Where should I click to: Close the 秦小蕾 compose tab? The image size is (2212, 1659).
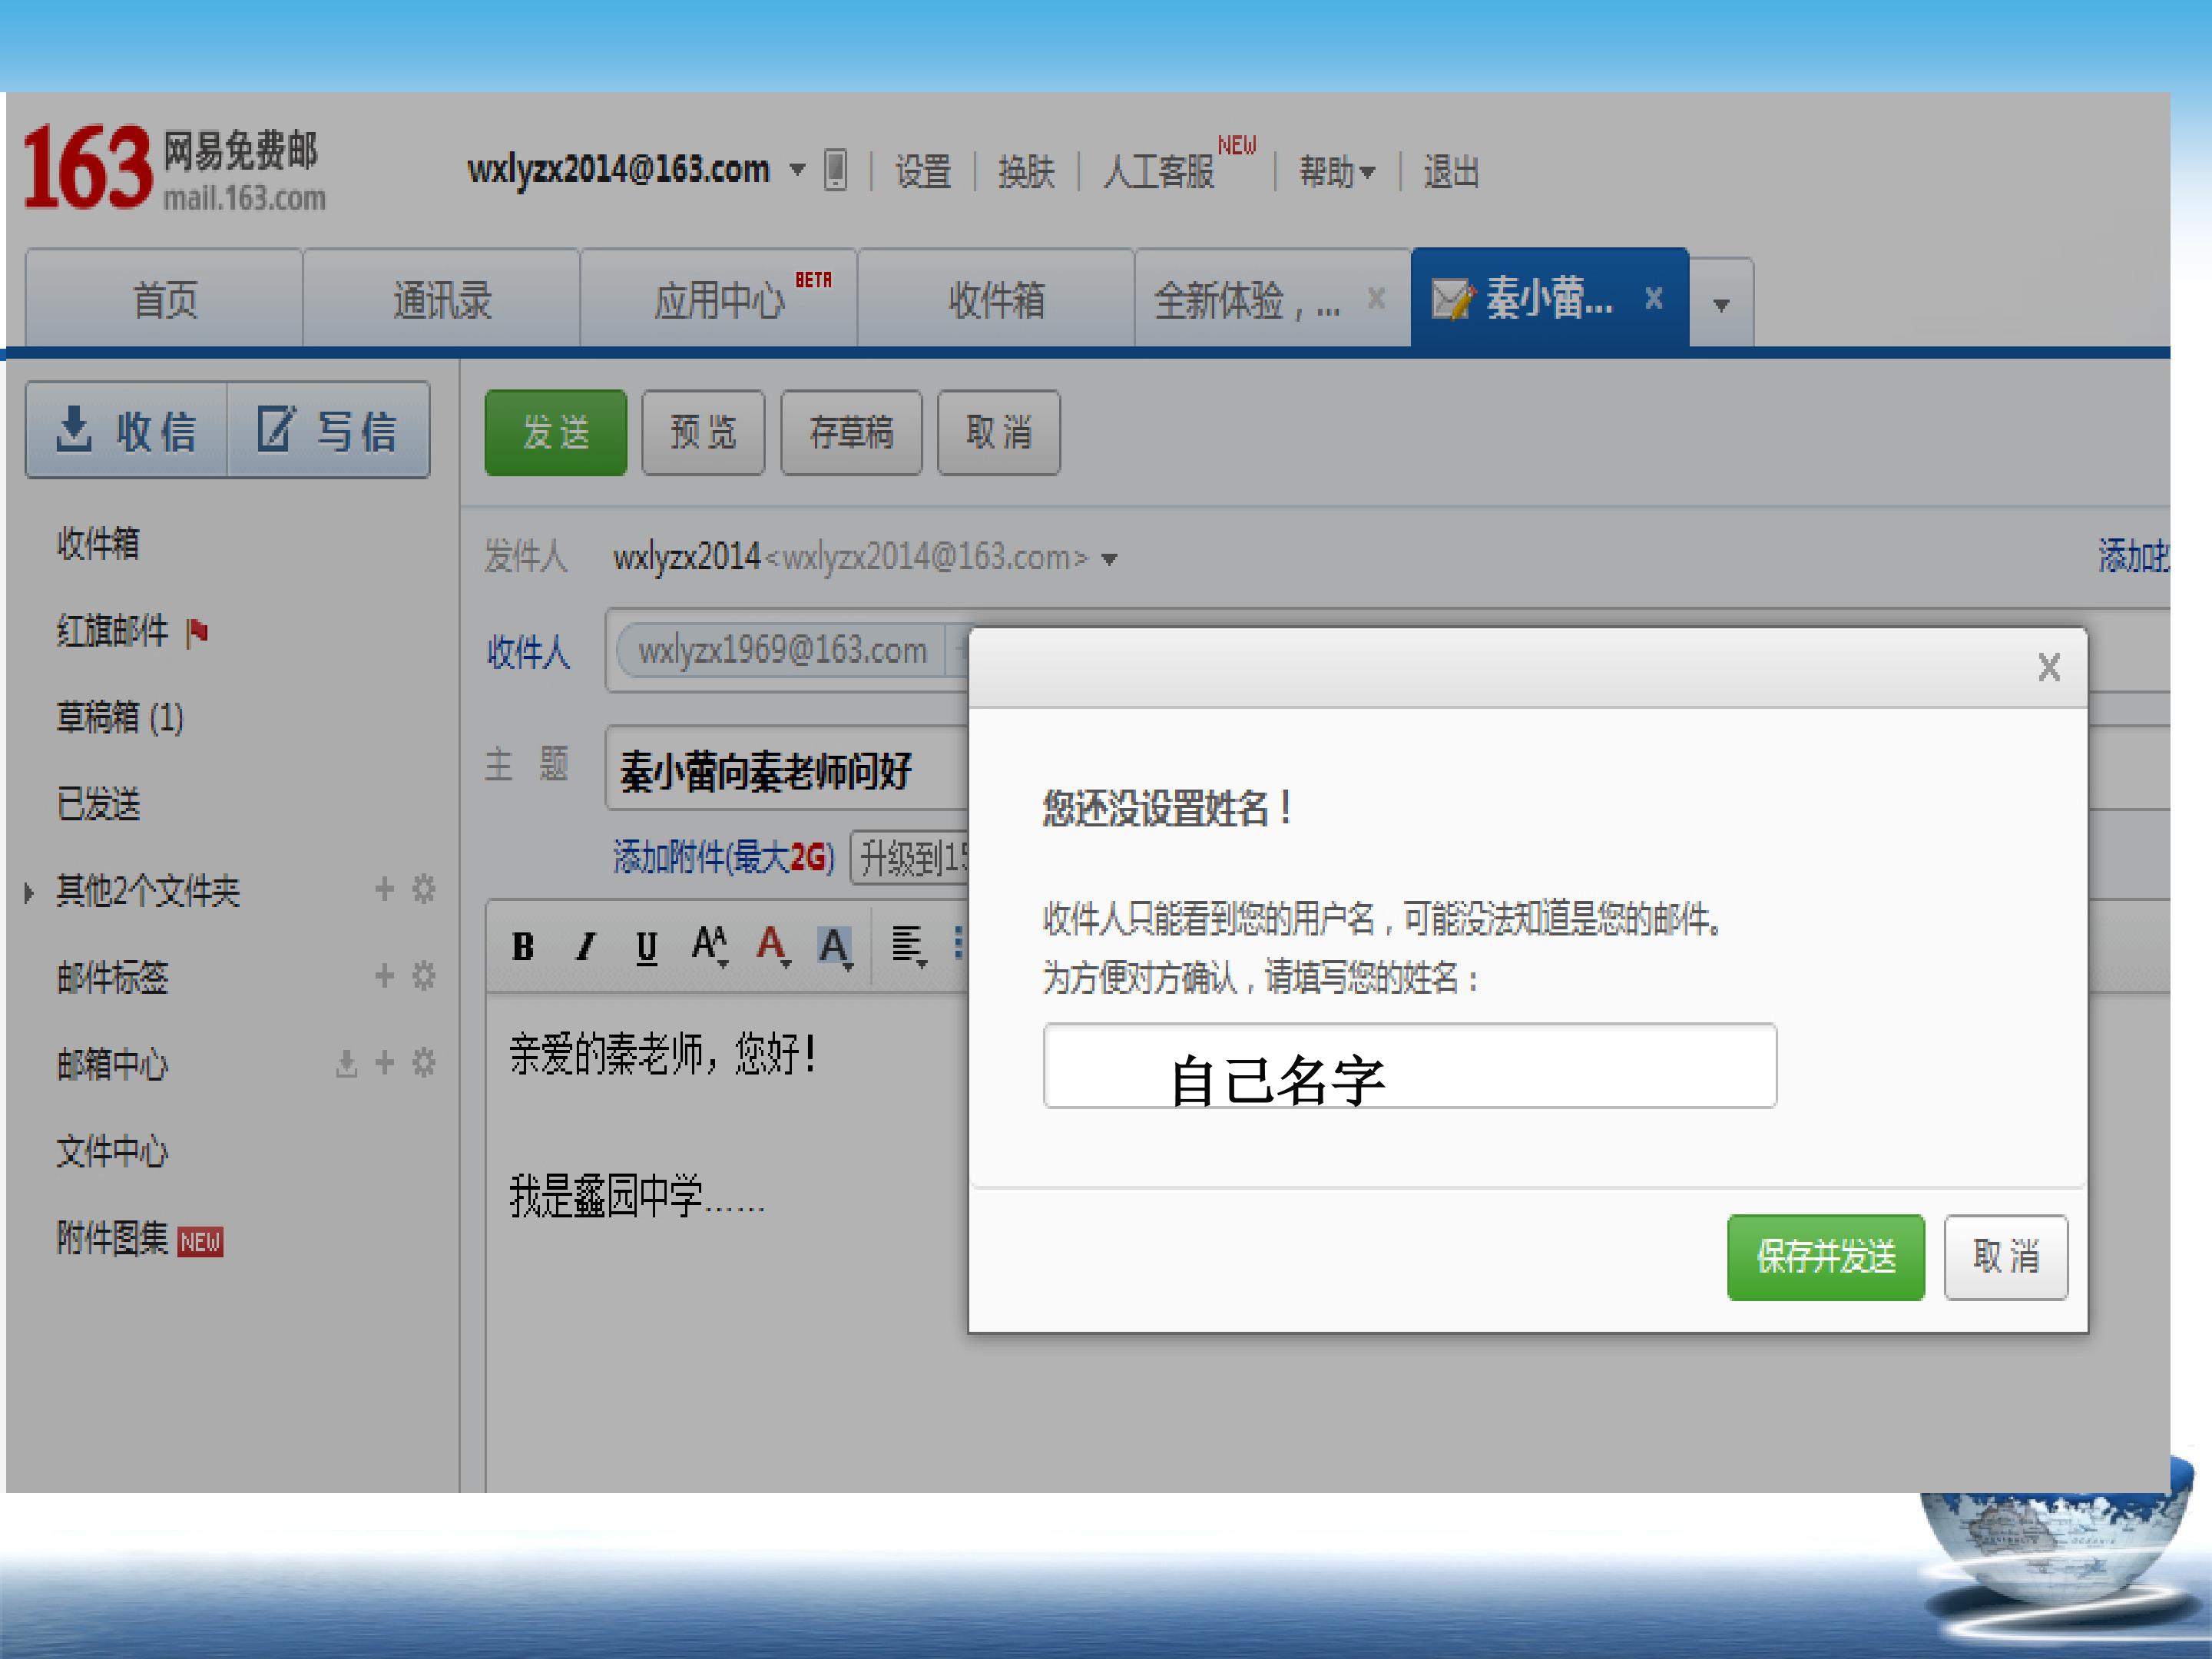[1654, 298]
